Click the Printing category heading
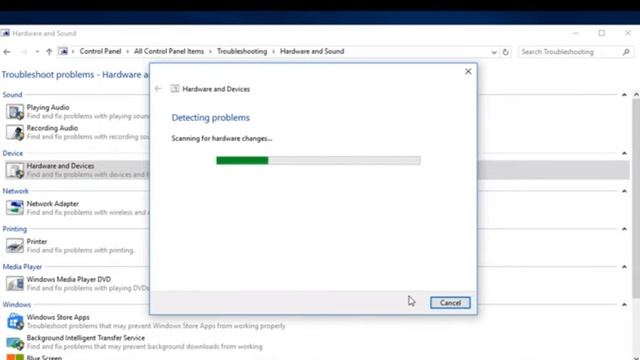 pos(15,229)
